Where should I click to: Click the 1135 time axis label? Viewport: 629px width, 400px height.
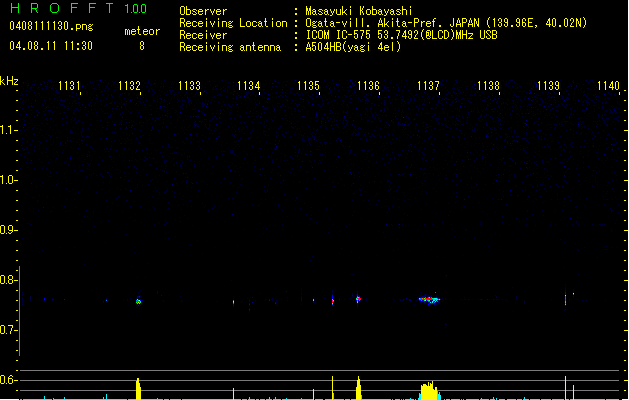(308, 86)
